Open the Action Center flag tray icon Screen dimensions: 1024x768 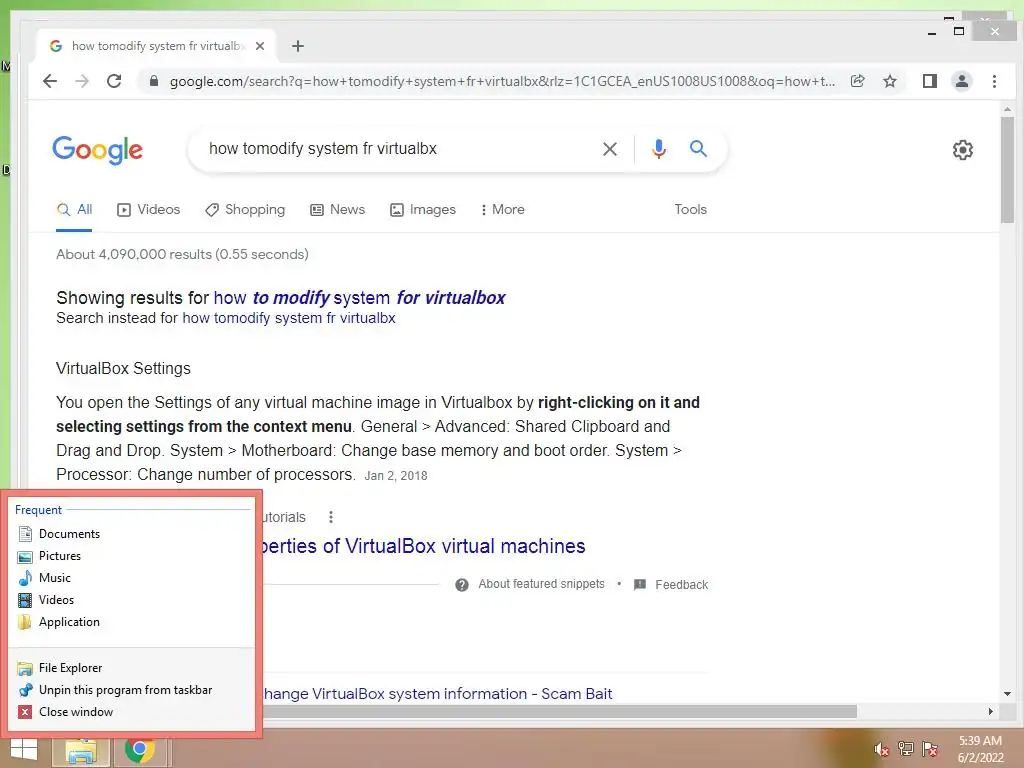929,750
